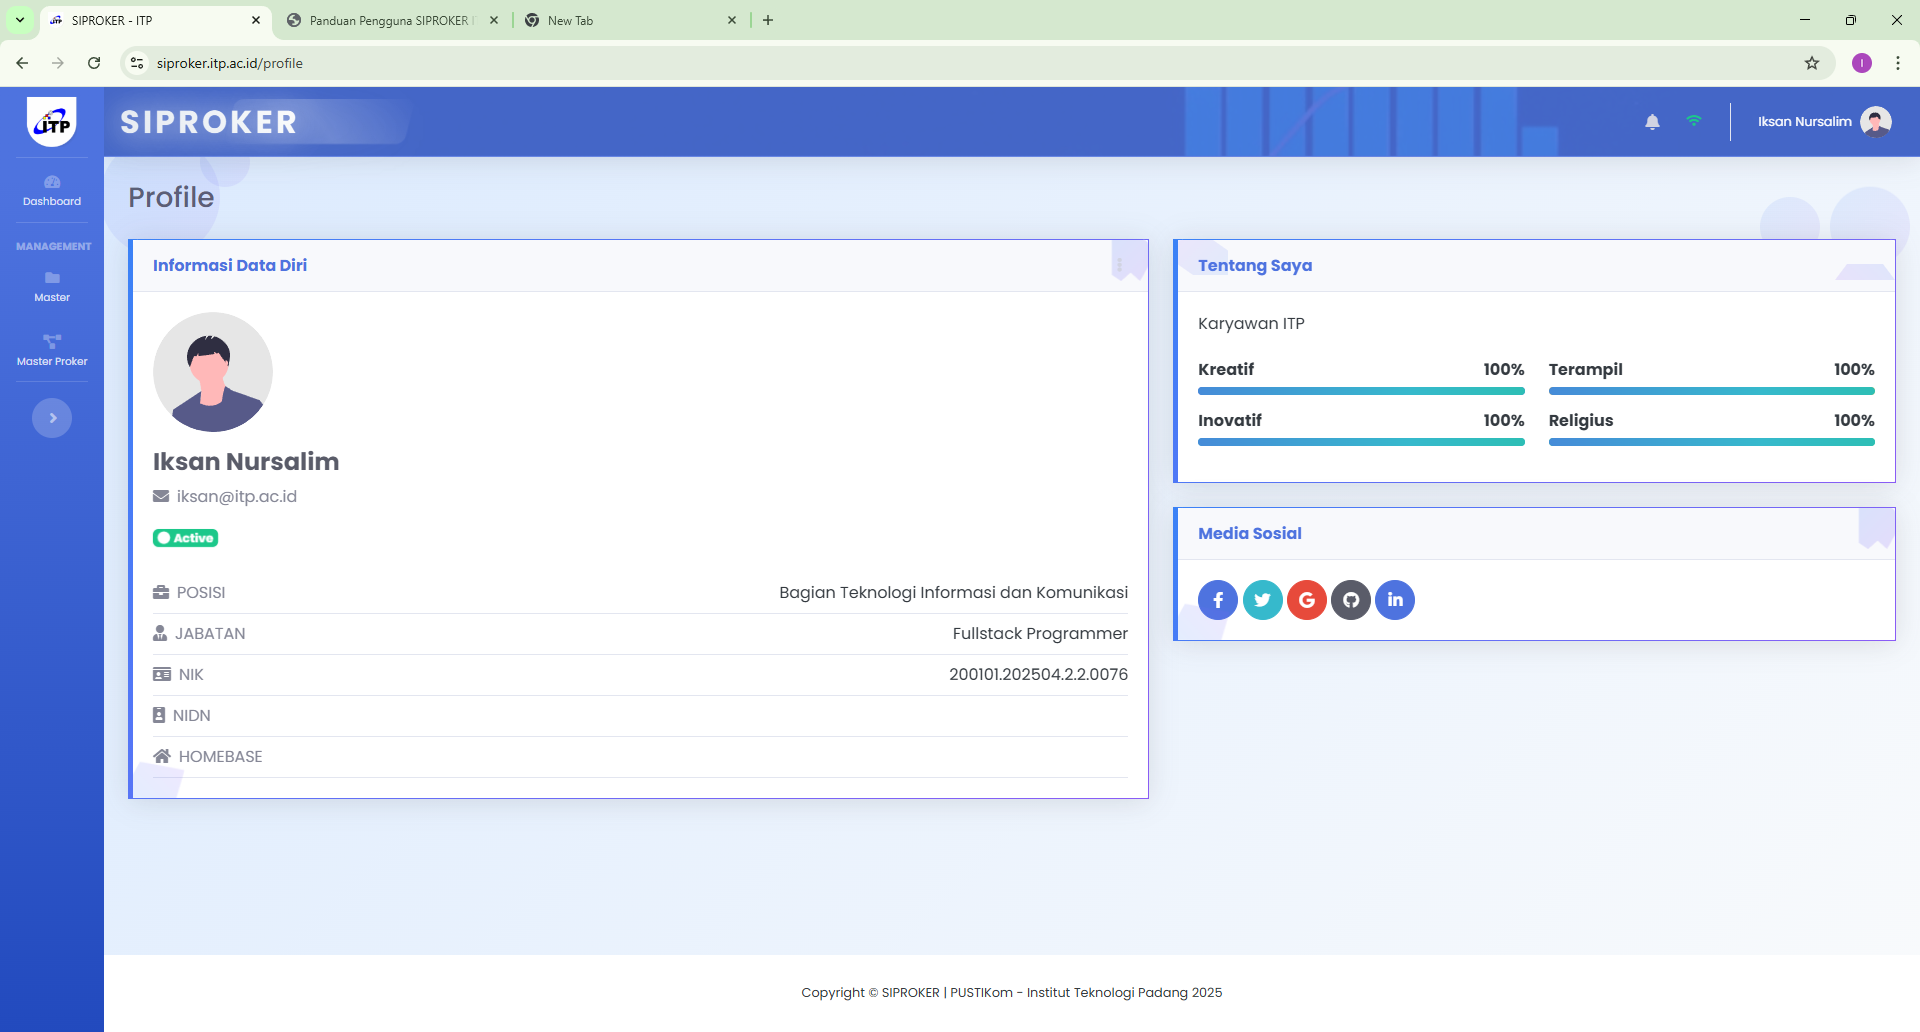The width and height of the screenshot is (1920, 1032).
Task: Open Master Proker in the sidebar
Action: tap(52, 350)
